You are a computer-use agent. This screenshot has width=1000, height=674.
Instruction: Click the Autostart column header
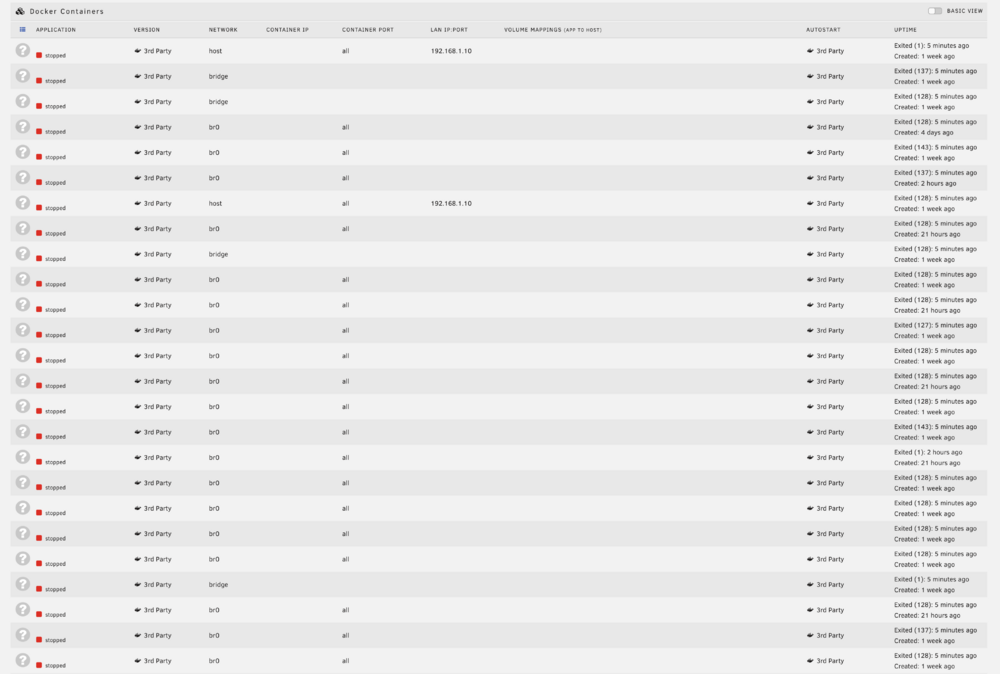click(823, 30)
